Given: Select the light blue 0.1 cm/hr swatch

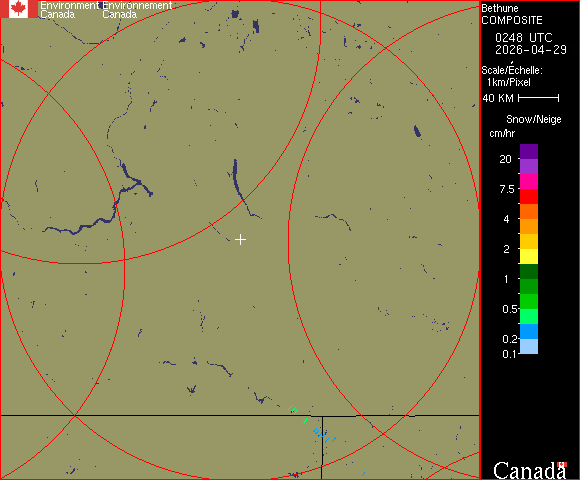Looking at the screenshot, I should (529, 347).
